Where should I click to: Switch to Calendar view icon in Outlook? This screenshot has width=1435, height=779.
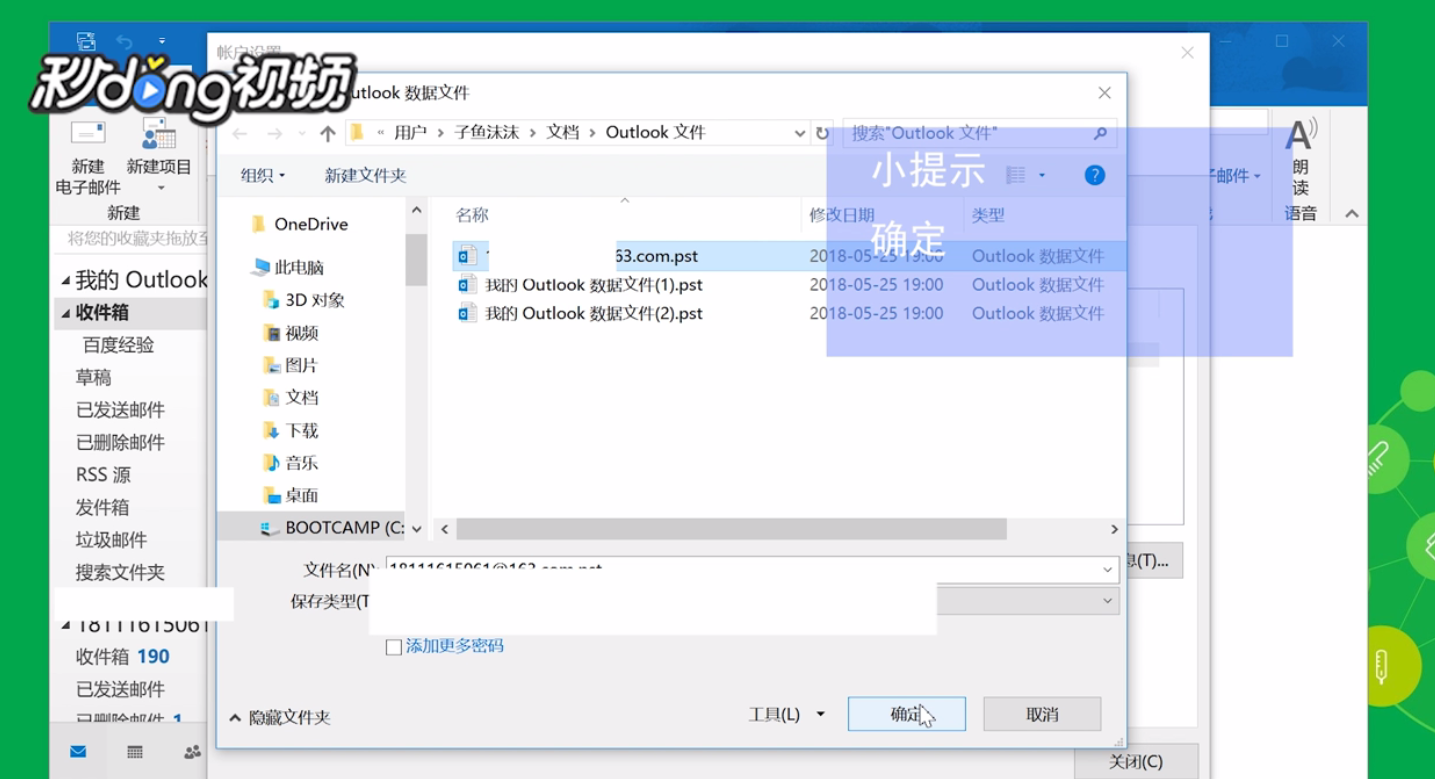click(135, 752)
